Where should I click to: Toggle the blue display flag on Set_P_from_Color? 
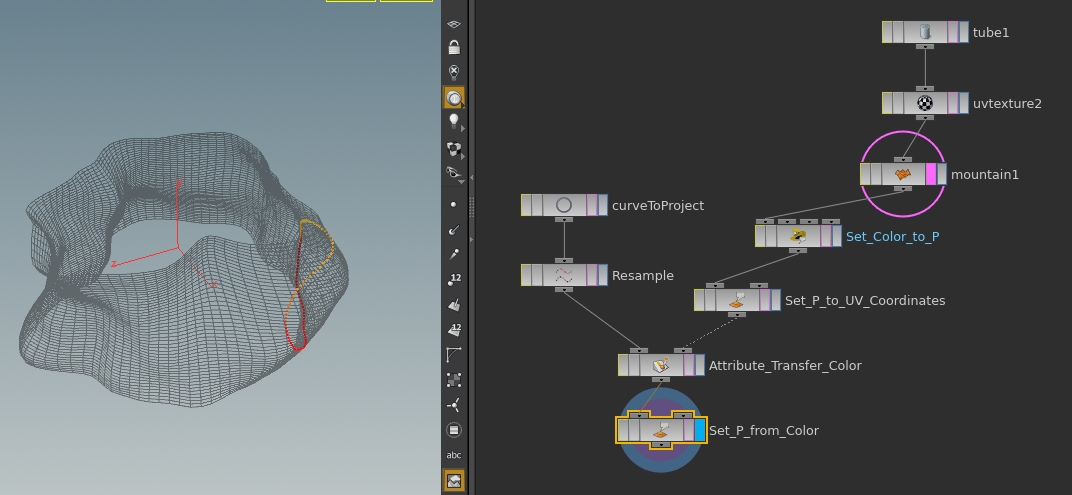click(x=699, y=430)
